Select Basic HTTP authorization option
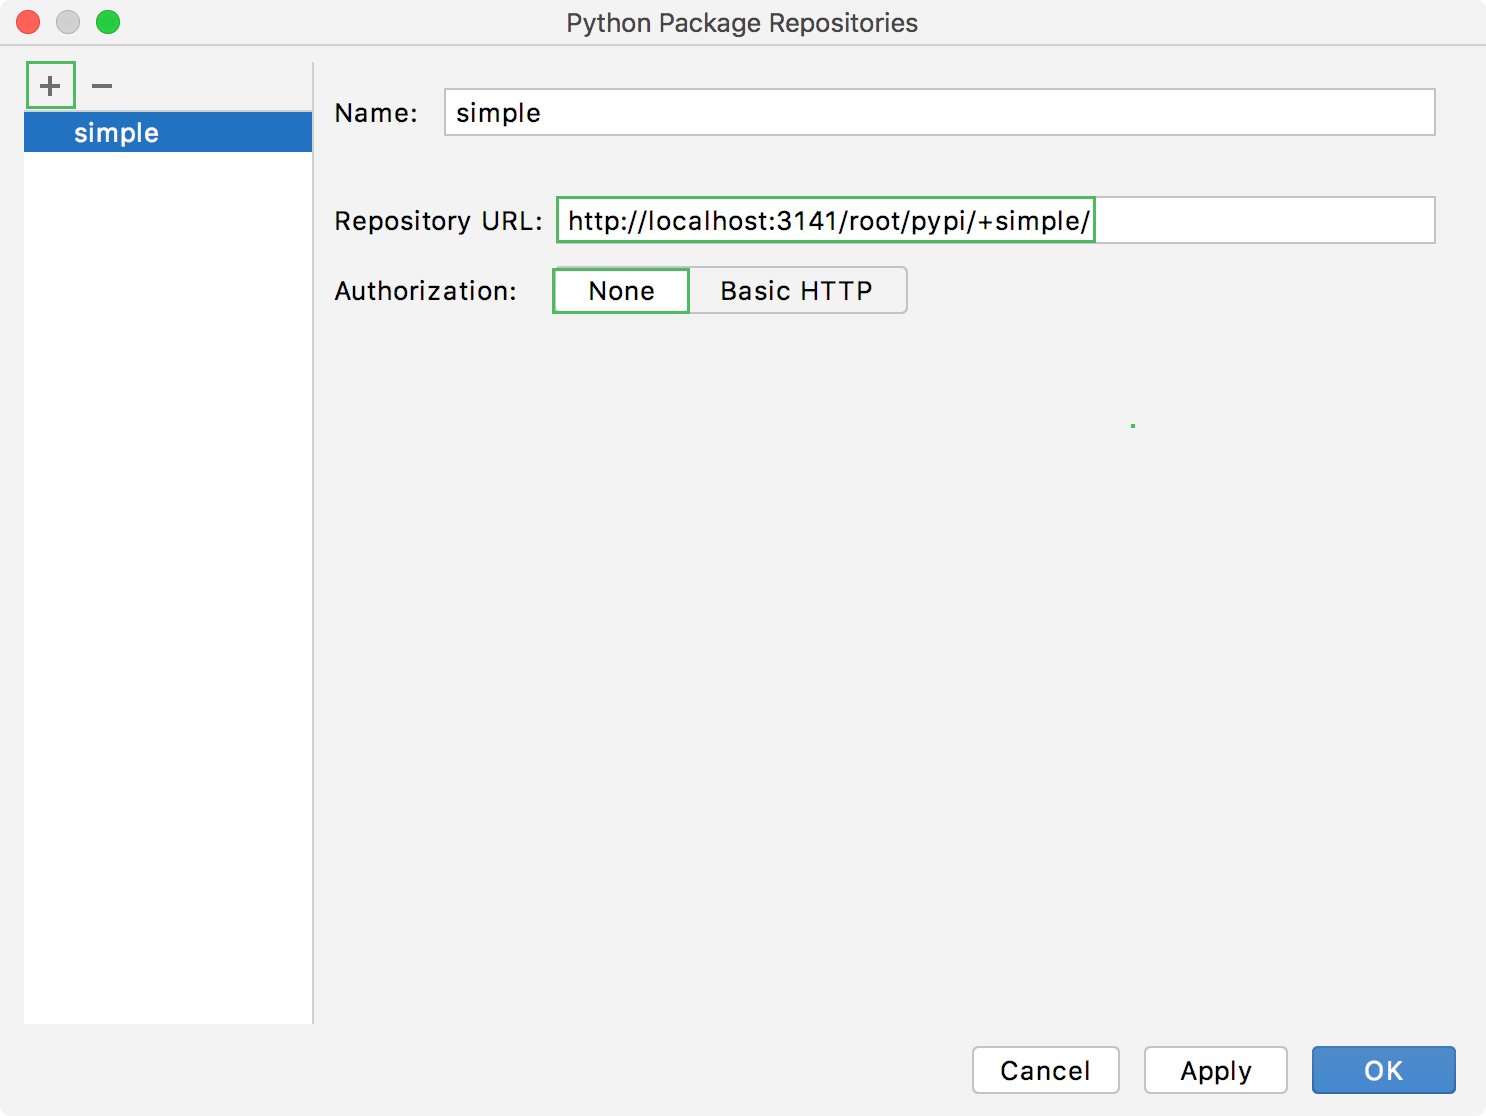Image resolution: width=1486 pixels, height=1116 pixels. pyautogui.click(x=795, y=290)
